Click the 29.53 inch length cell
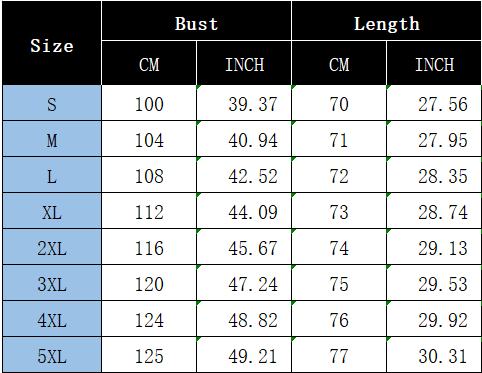Viewport: 482px width, 373px height. [x=434, y=283]
